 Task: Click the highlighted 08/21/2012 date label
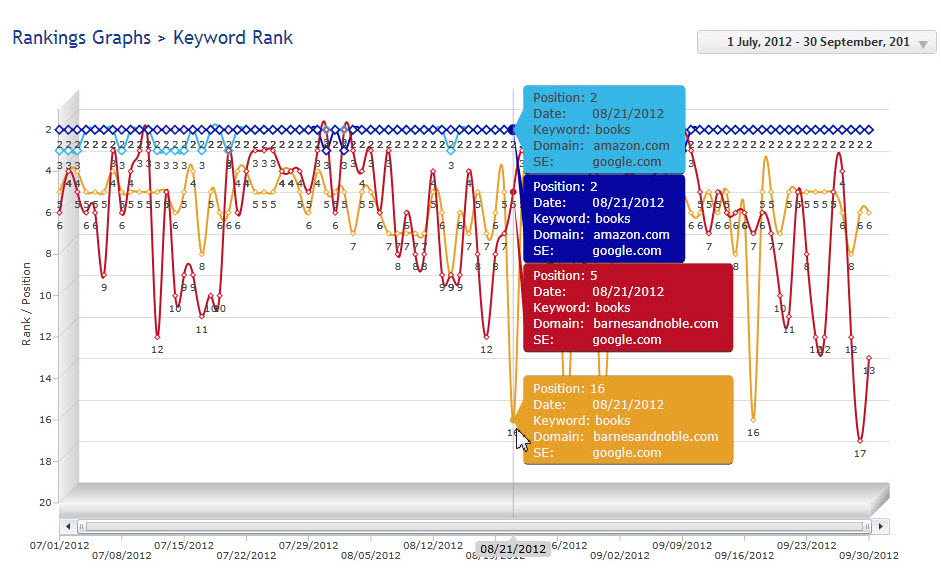(x=513, y=549)
